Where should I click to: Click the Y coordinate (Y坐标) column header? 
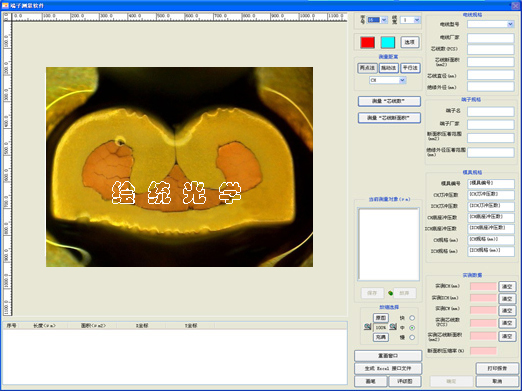coord(191,326)
